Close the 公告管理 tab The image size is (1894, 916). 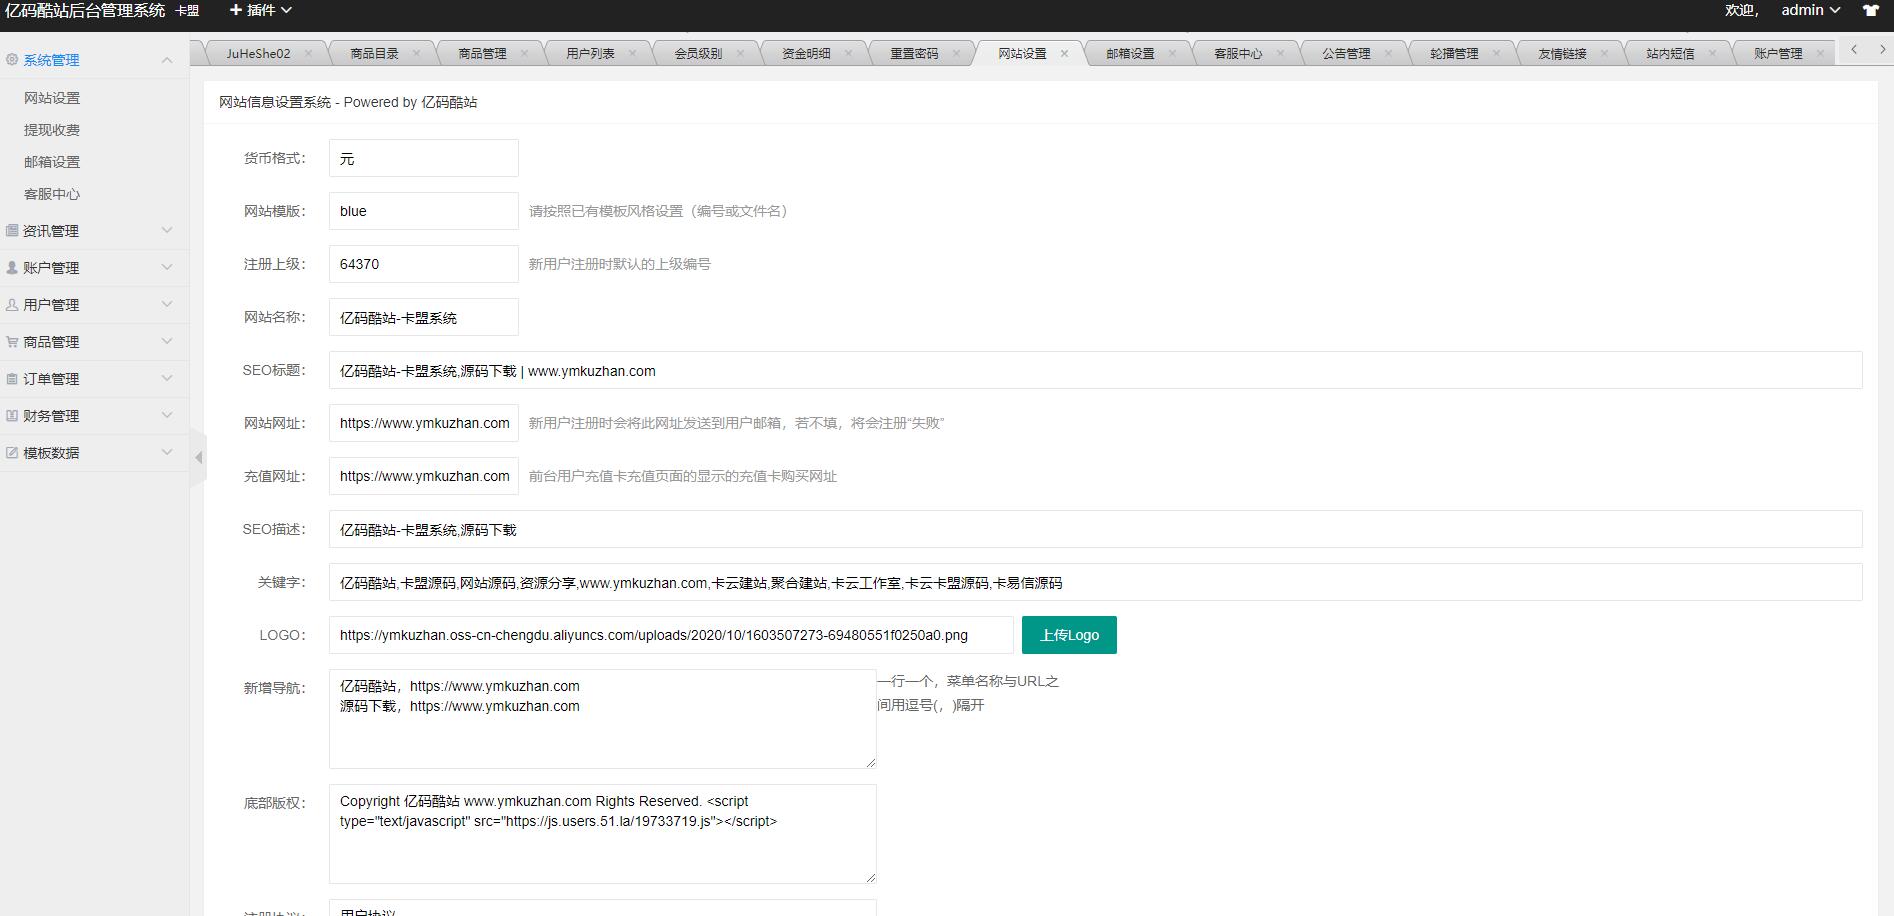point(1388,54)
